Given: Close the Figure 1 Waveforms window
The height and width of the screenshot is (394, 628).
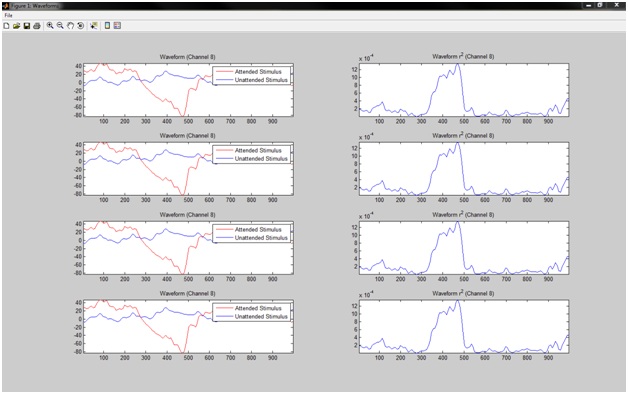Looking at the screenshot, I should tap(616, 6).
